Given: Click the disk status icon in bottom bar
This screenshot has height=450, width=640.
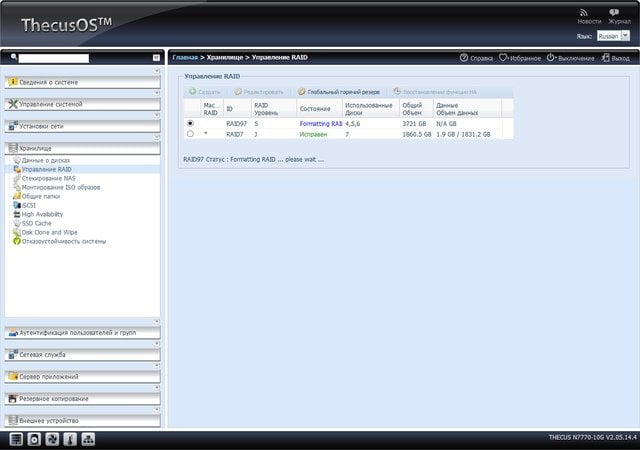Looking at the screenshot, I should point(34,439).
